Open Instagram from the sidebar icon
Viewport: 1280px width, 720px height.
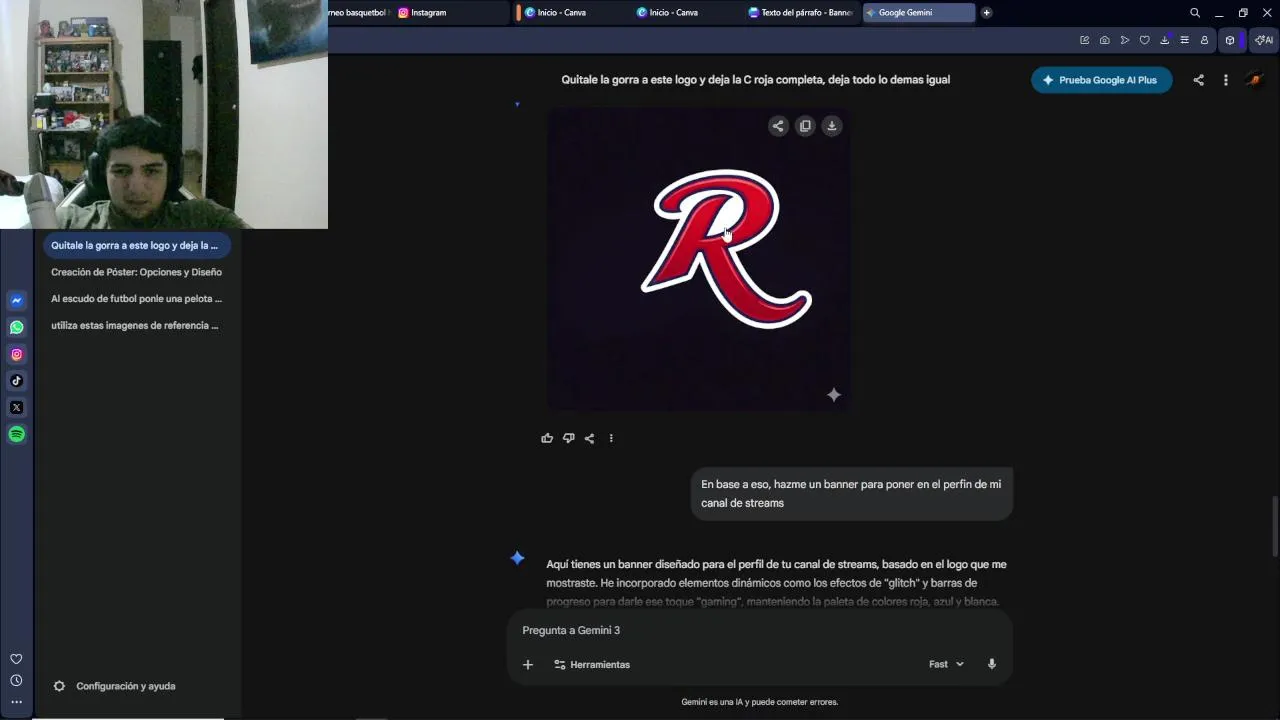(x=16, y=354)
